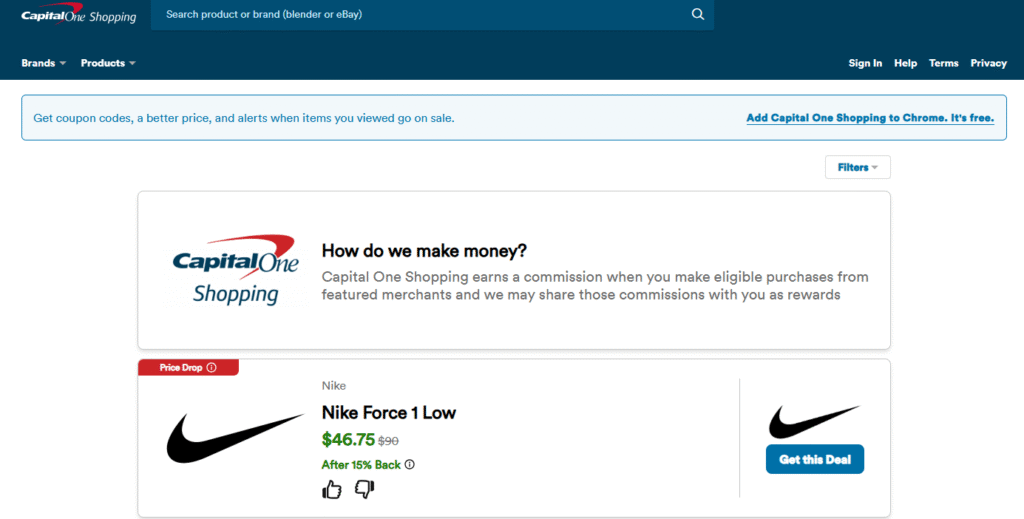
Task: Click the thumbs down icon for Nike Force 1 Low
Action: click(364, 490)
